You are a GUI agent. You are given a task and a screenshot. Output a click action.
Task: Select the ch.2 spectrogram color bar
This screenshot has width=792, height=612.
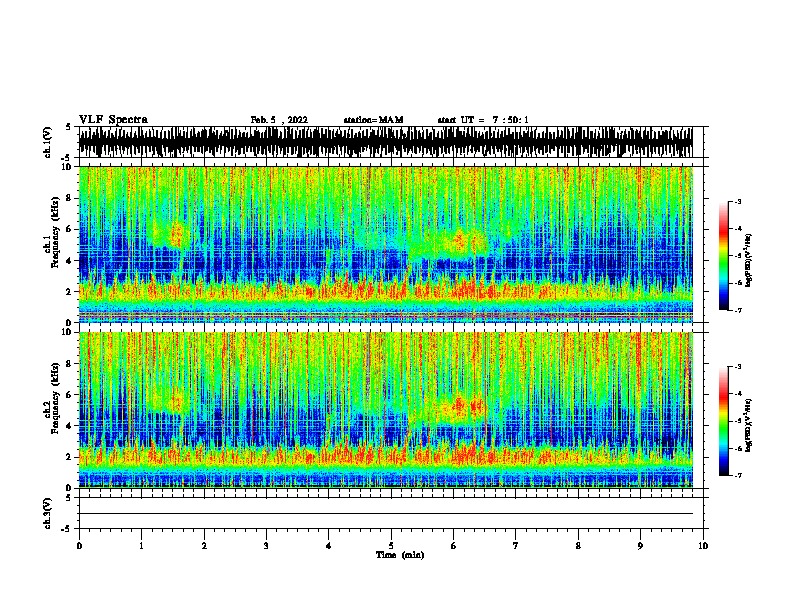[723, 421]
